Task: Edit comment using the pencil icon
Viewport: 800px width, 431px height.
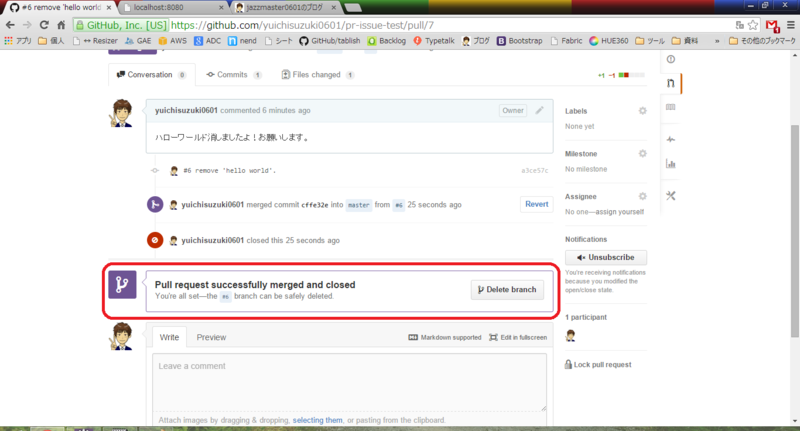Action: [539, 110]
